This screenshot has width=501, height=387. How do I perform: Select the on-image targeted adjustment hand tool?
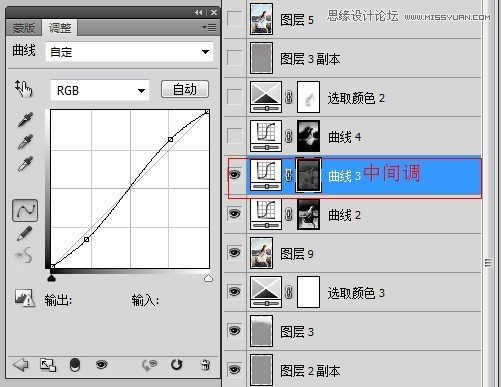23,89
